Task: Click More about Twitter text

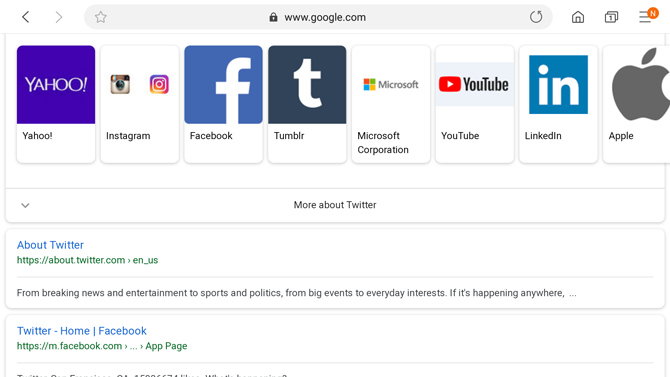Action: 335,205
